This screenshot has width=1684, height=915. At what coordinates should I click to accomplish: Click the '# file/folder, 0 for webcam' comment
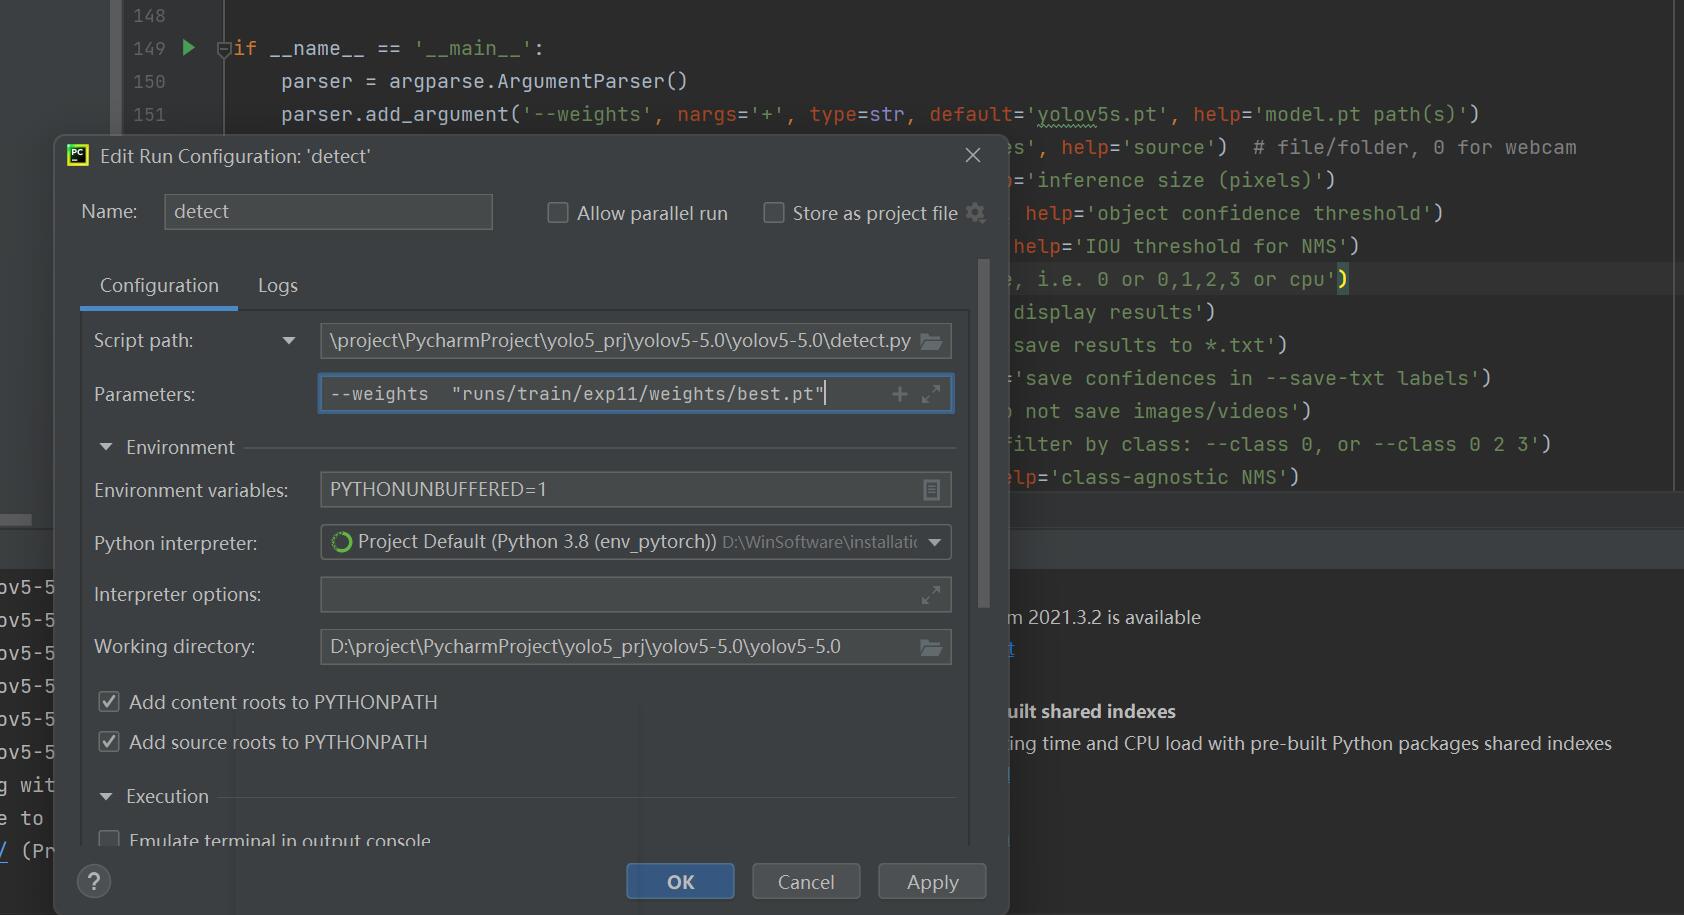(x=1414, y=147)
